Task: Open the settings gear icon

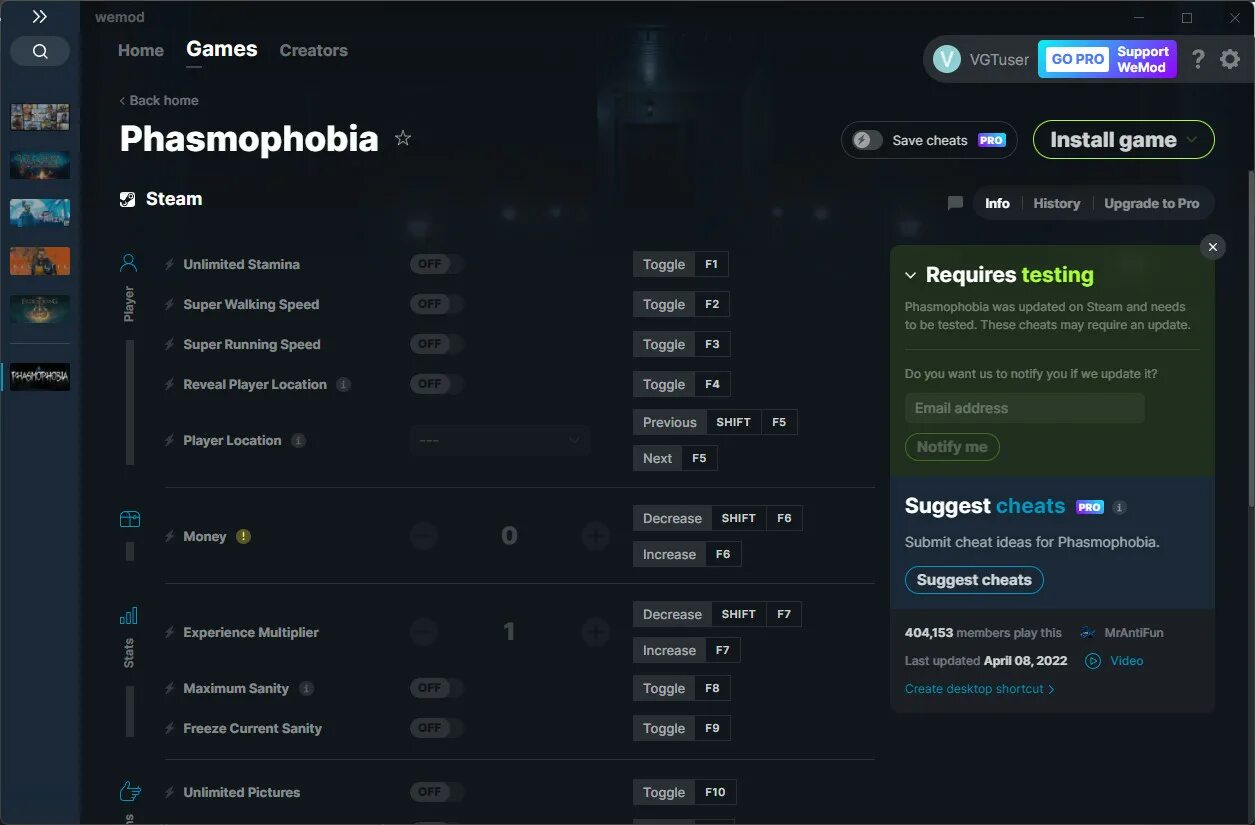Action: (1230, 59)
